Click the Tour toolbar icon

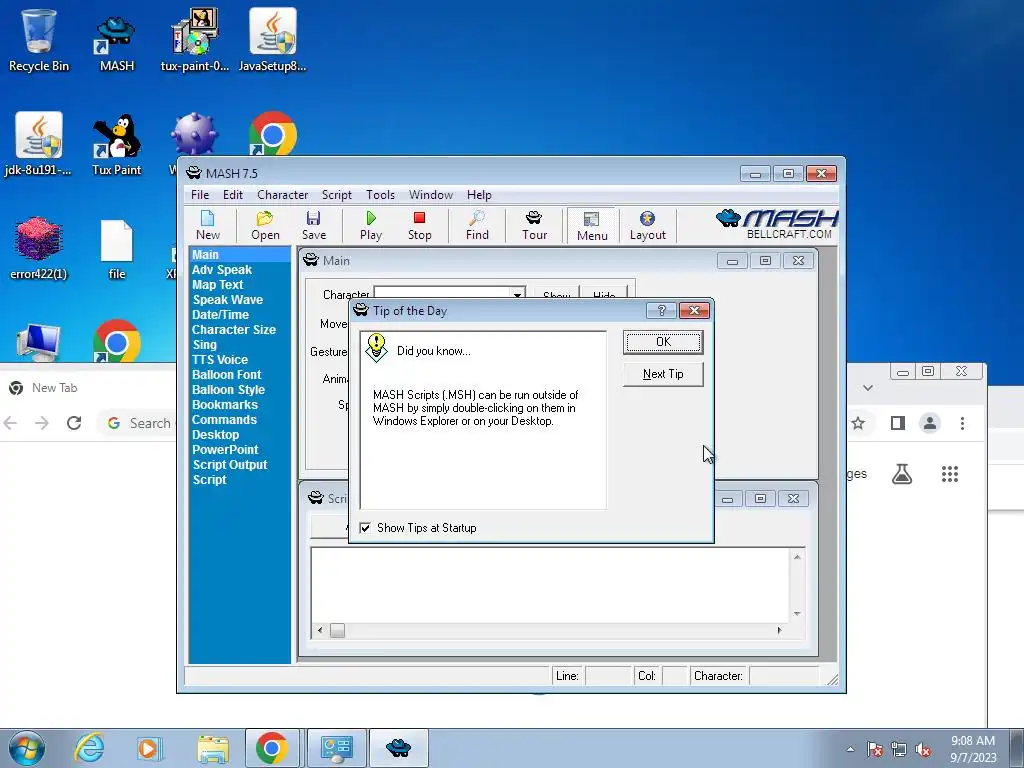click(534, 225)
